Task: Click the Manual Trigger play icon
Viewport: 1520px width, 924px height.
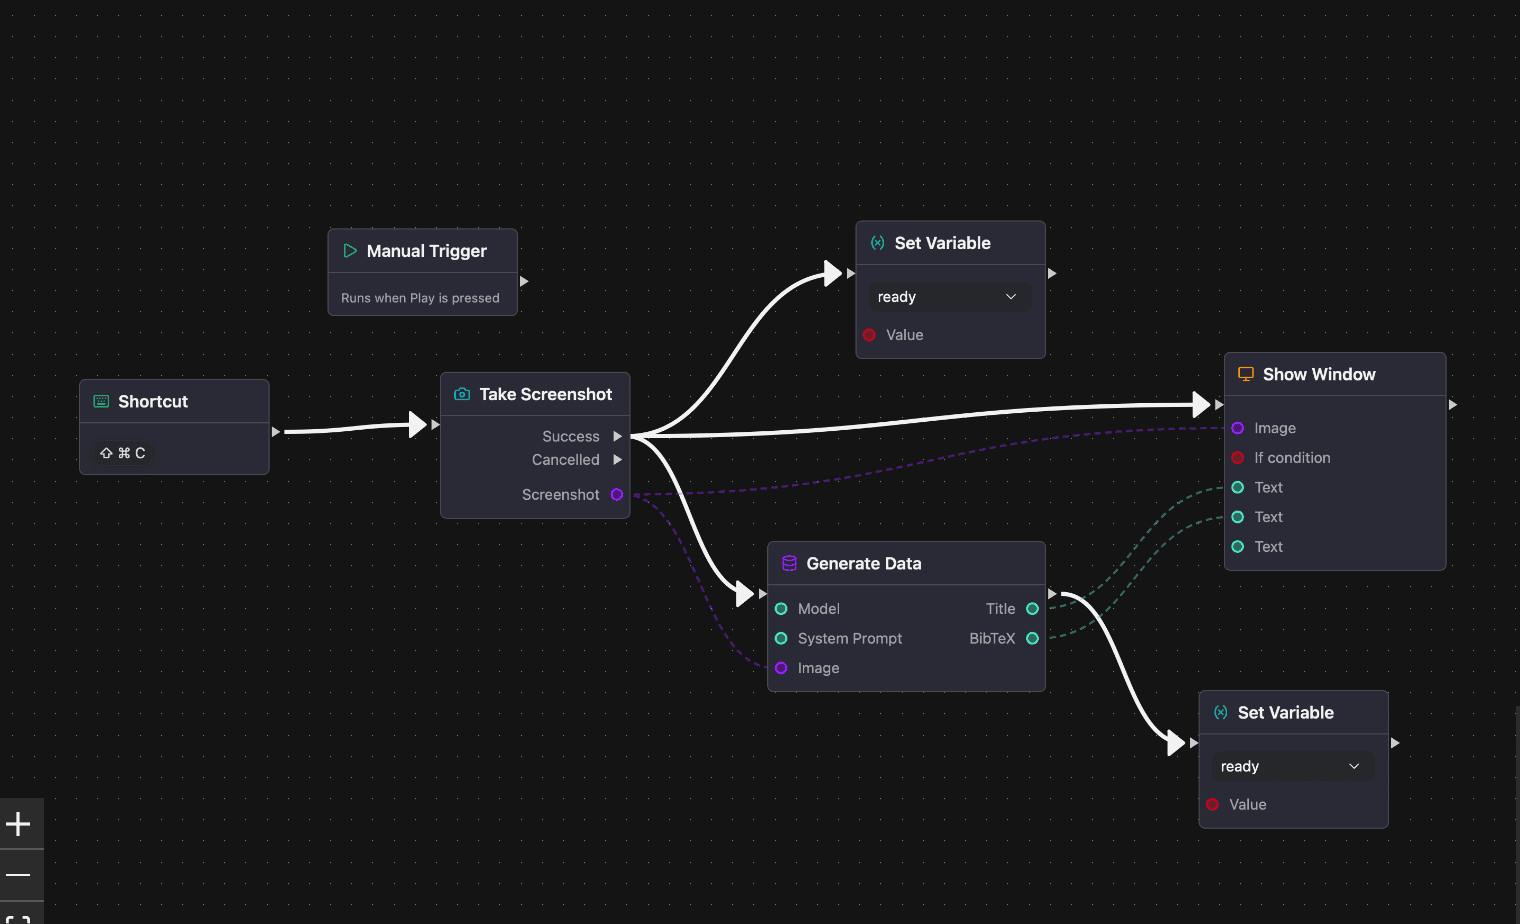Action: (350, 251)
